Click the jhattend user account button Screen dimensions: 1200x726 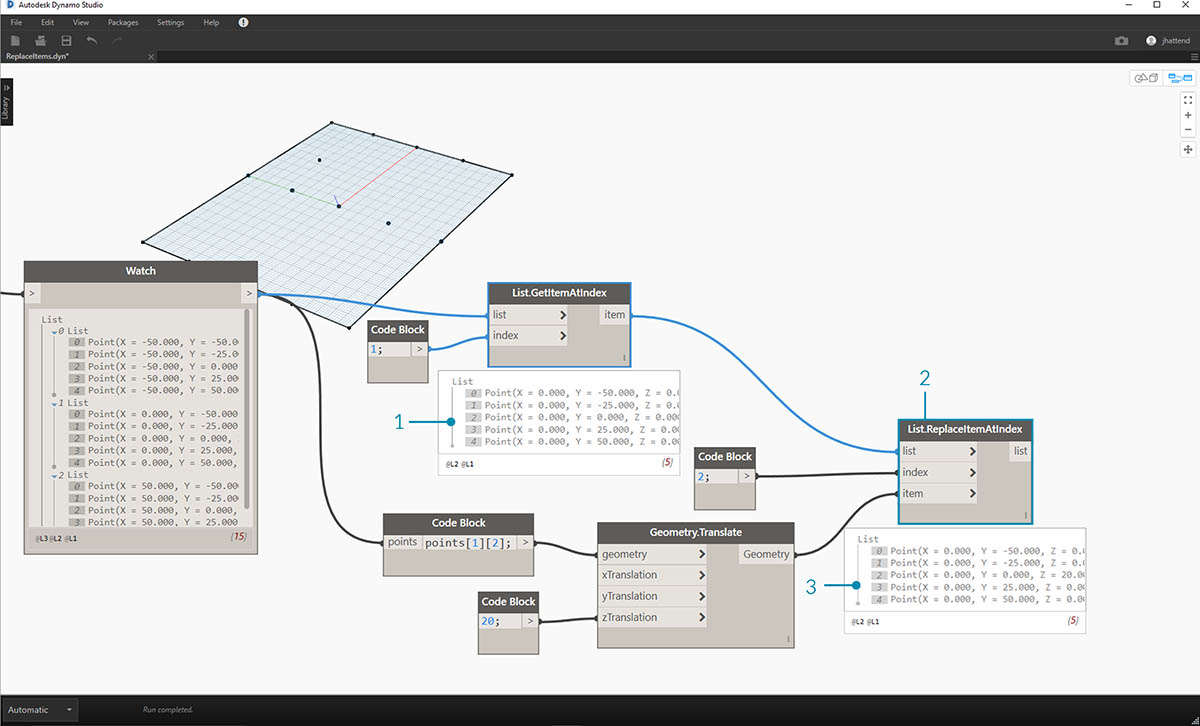[1169, 41]
